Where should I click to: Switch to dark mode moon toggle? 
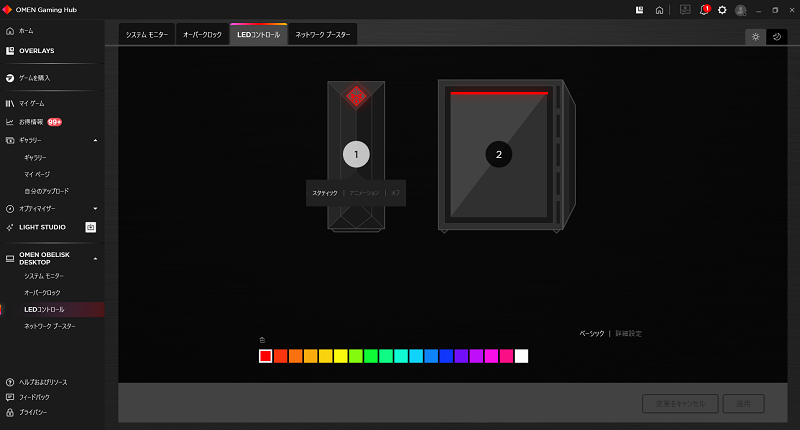pyautogui.click(x=776, y=36)
